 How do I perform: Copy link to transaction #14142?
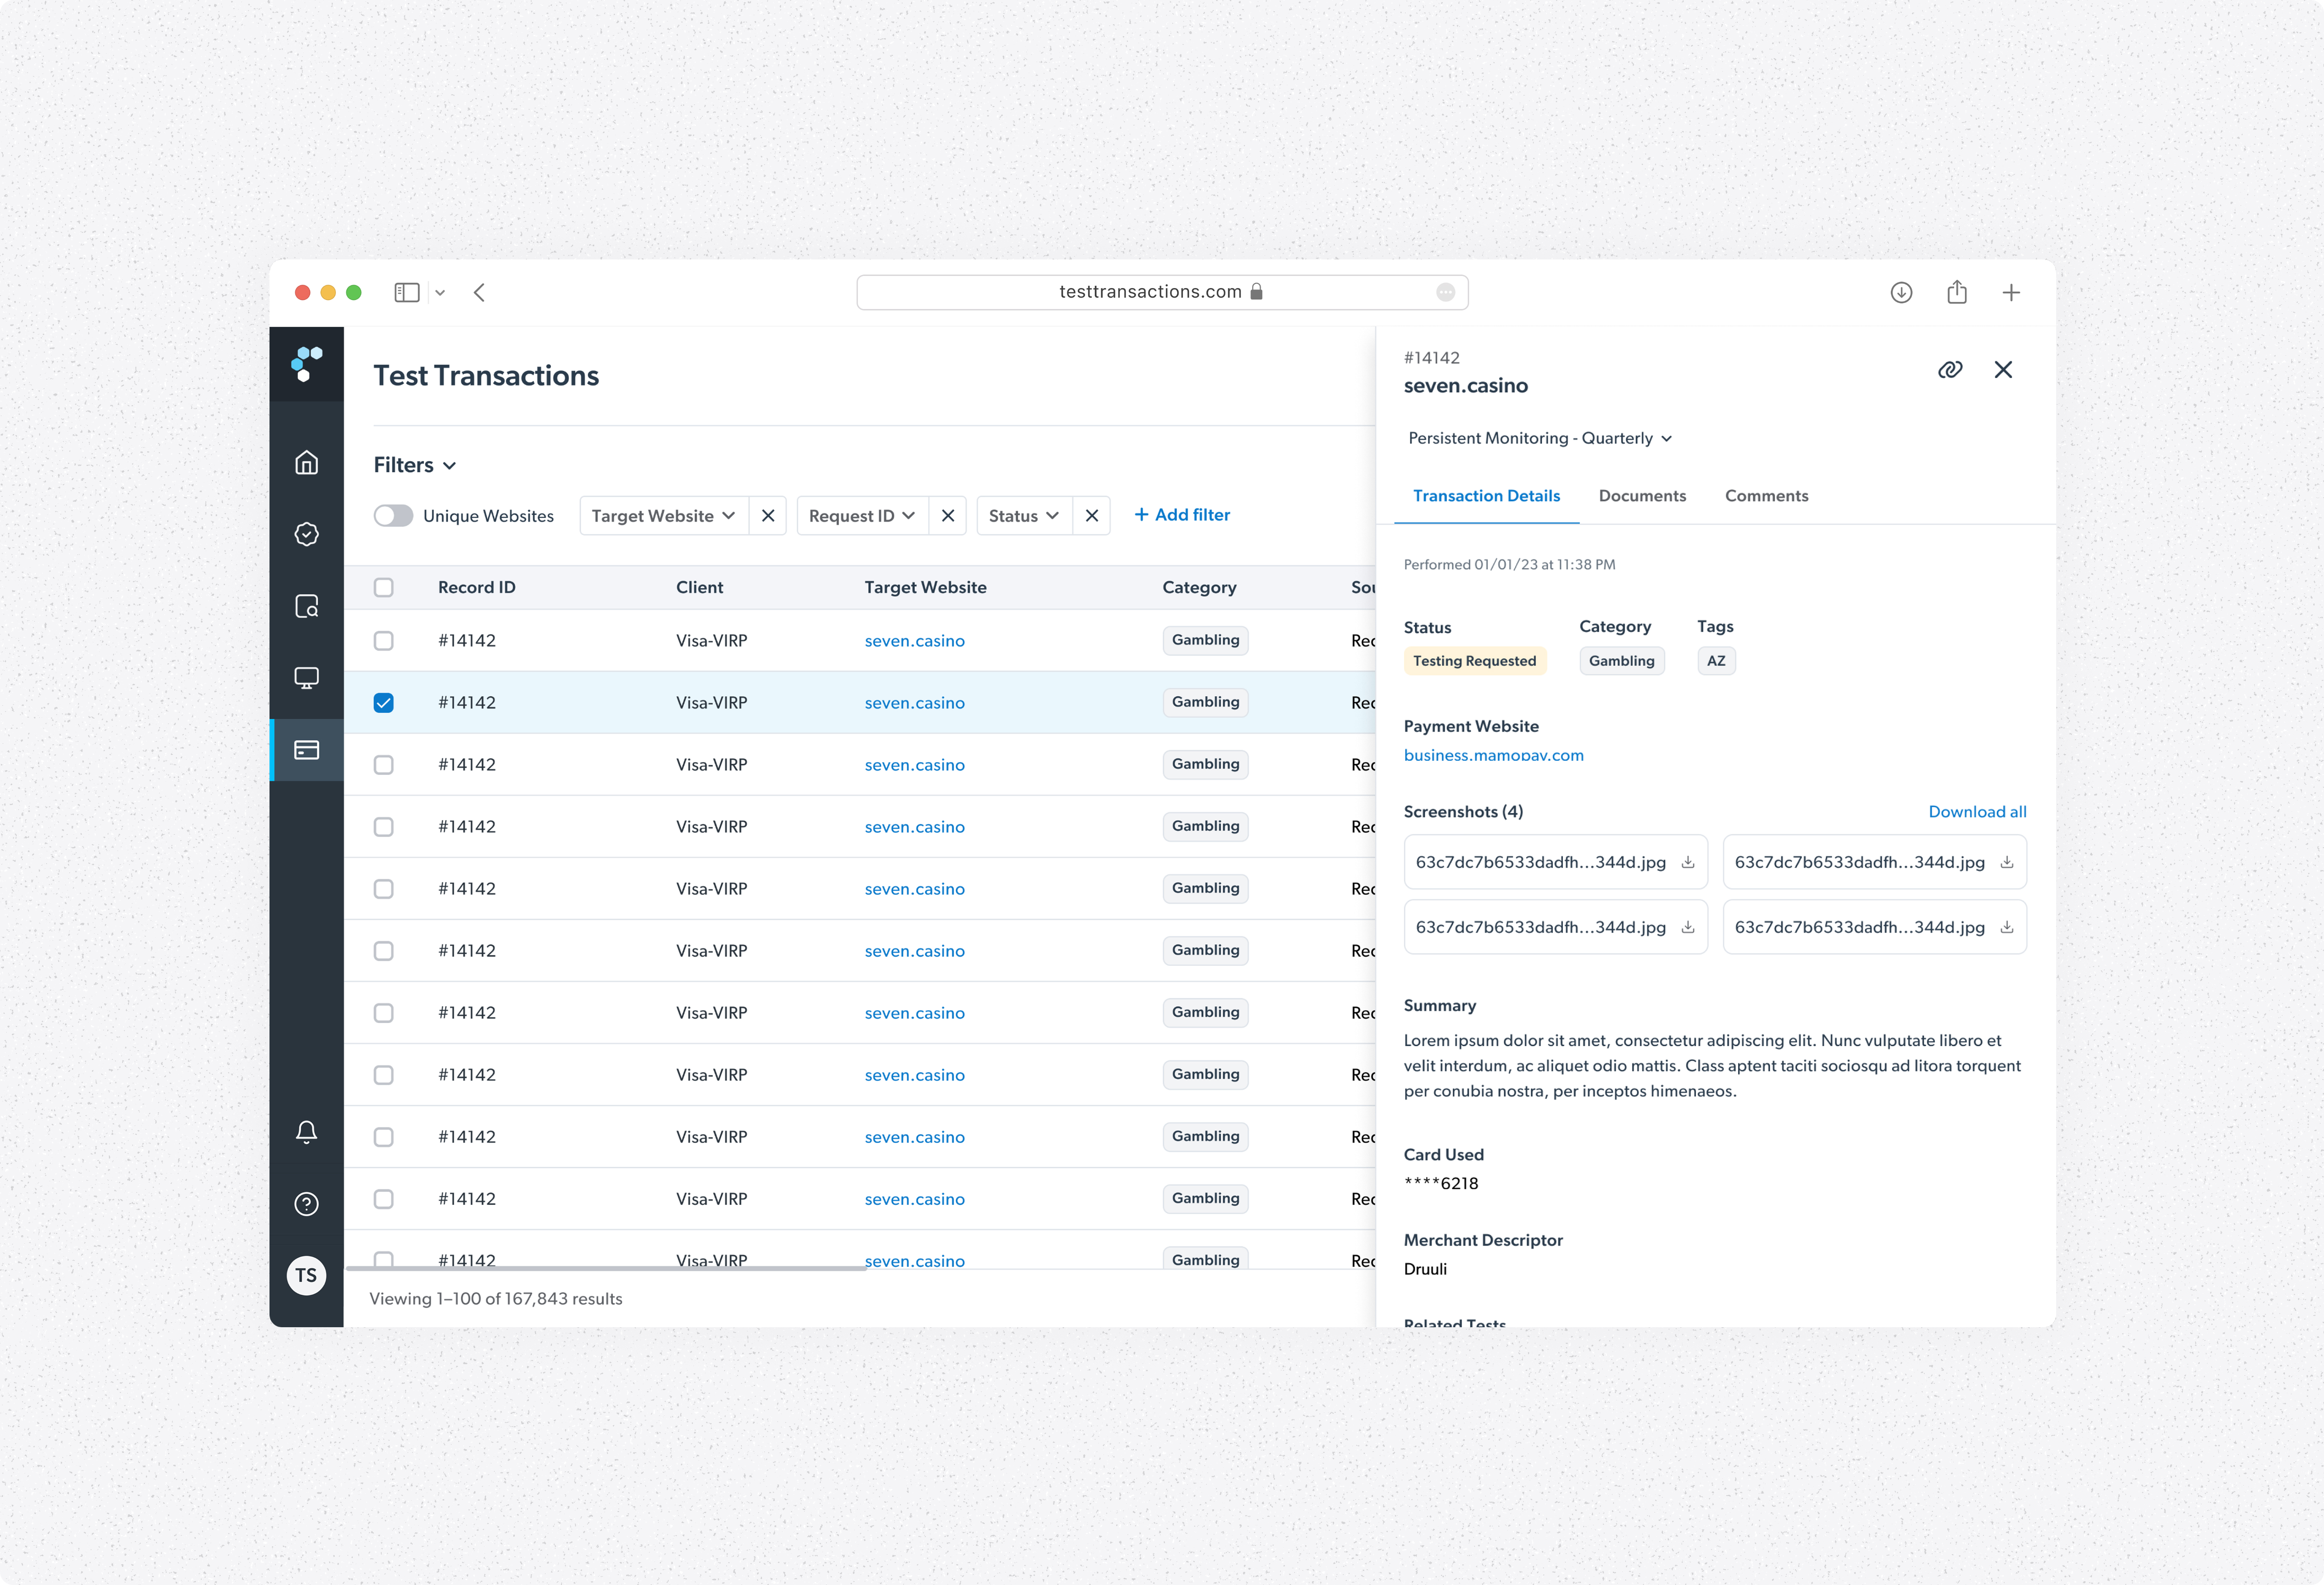(x=1950, y=370)
